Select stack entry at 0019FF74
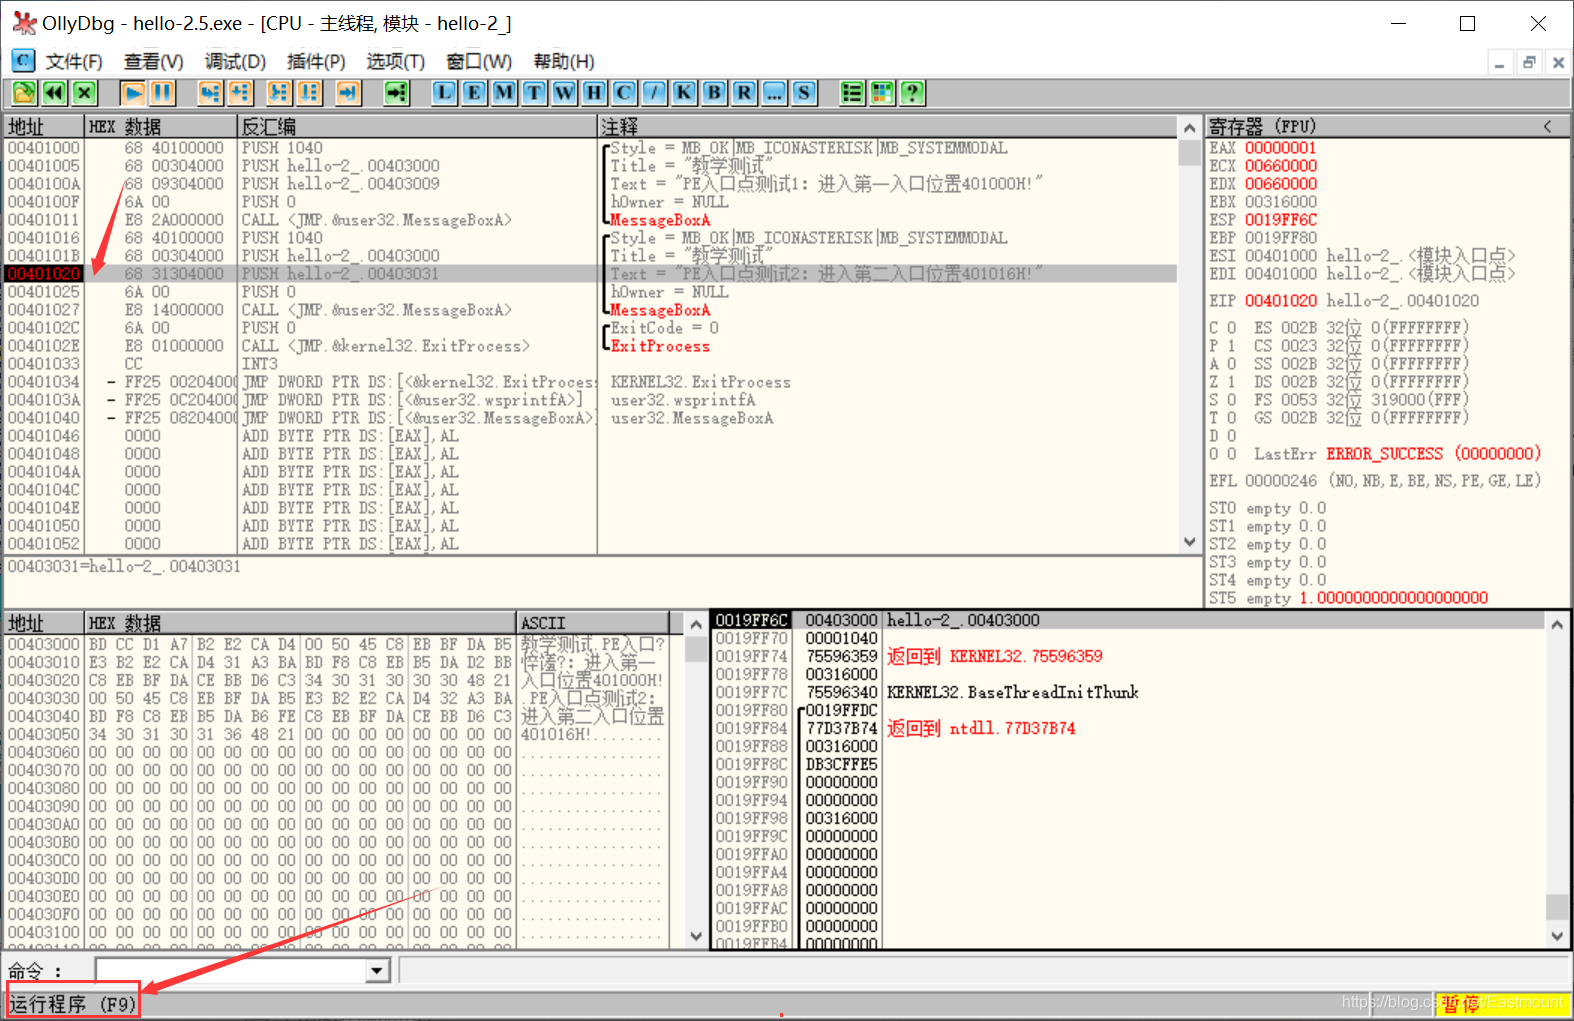Image resolution: width=1574 pixels, height=1021 pixels. pyautogui.click(x=1128, y=656)
